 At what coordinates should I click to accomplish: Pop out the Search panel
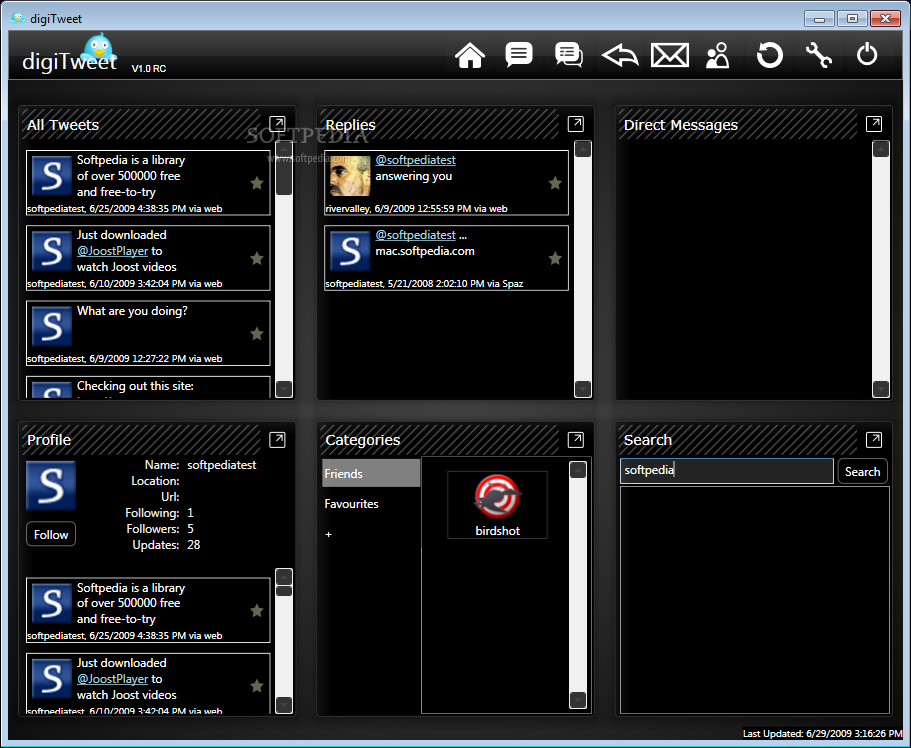(874, 440)
